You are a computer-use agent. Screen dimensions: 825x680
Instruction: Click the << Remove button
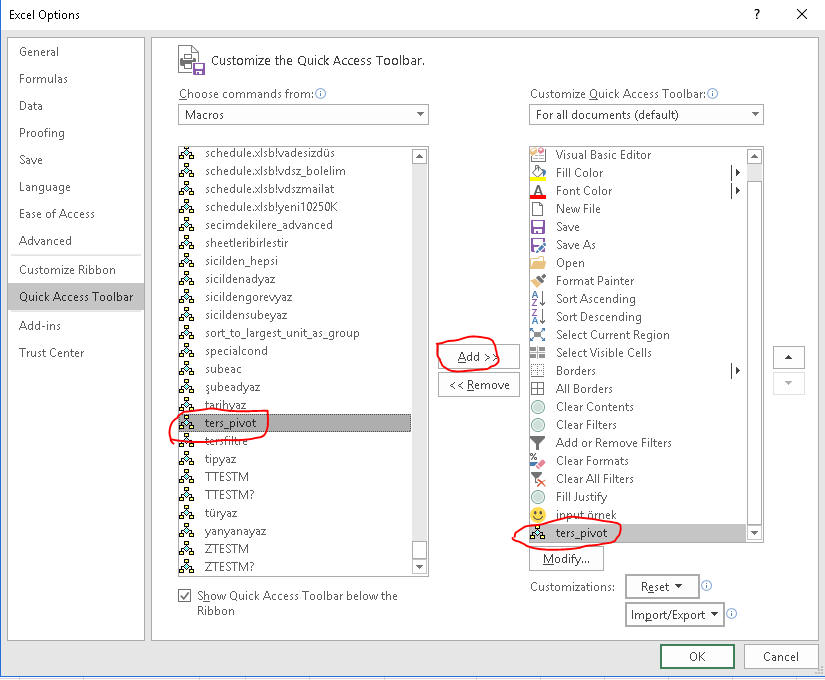[479, 385]
